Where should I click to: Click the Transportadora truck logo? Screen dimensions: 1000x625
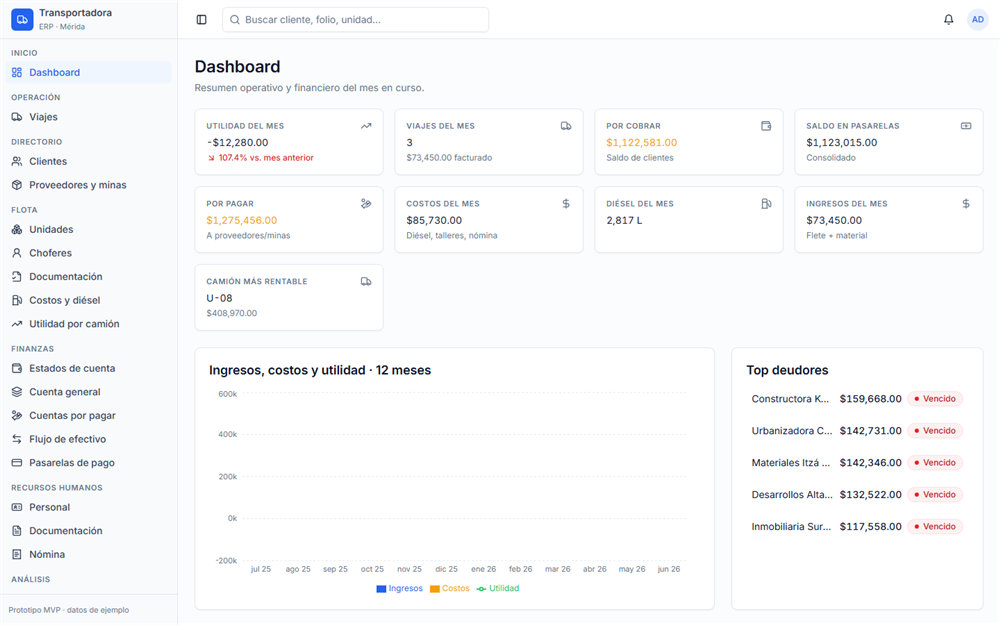[22, 20]
